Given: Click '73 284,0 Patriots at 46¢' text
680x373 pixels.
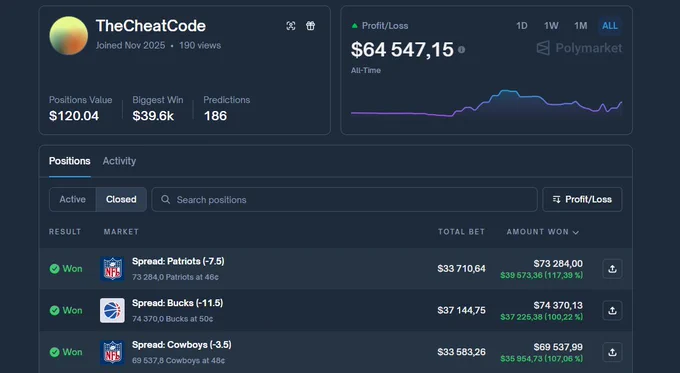Looking at the screenshot, I should pos(175,277).
